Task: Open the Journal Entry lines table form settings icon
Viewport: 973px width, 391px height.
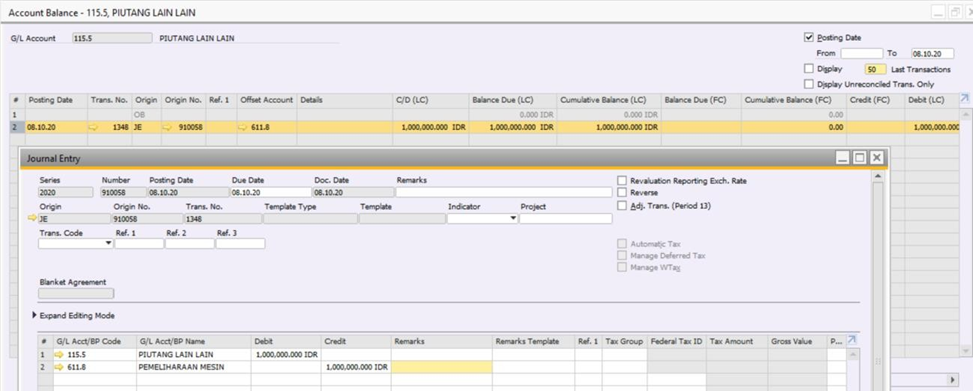Action: click(x=852, y=340)
